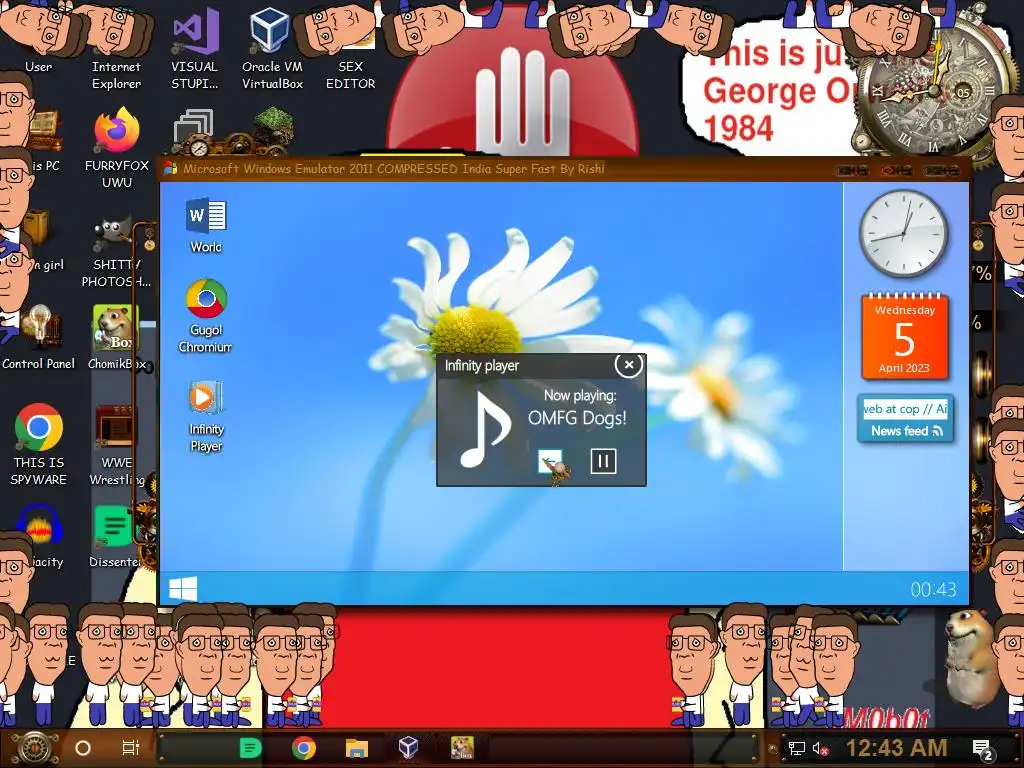Open the FURRYFOX UWU browser icon
This screenshot has height=768, width=1024.
click(x=116, y=149)
